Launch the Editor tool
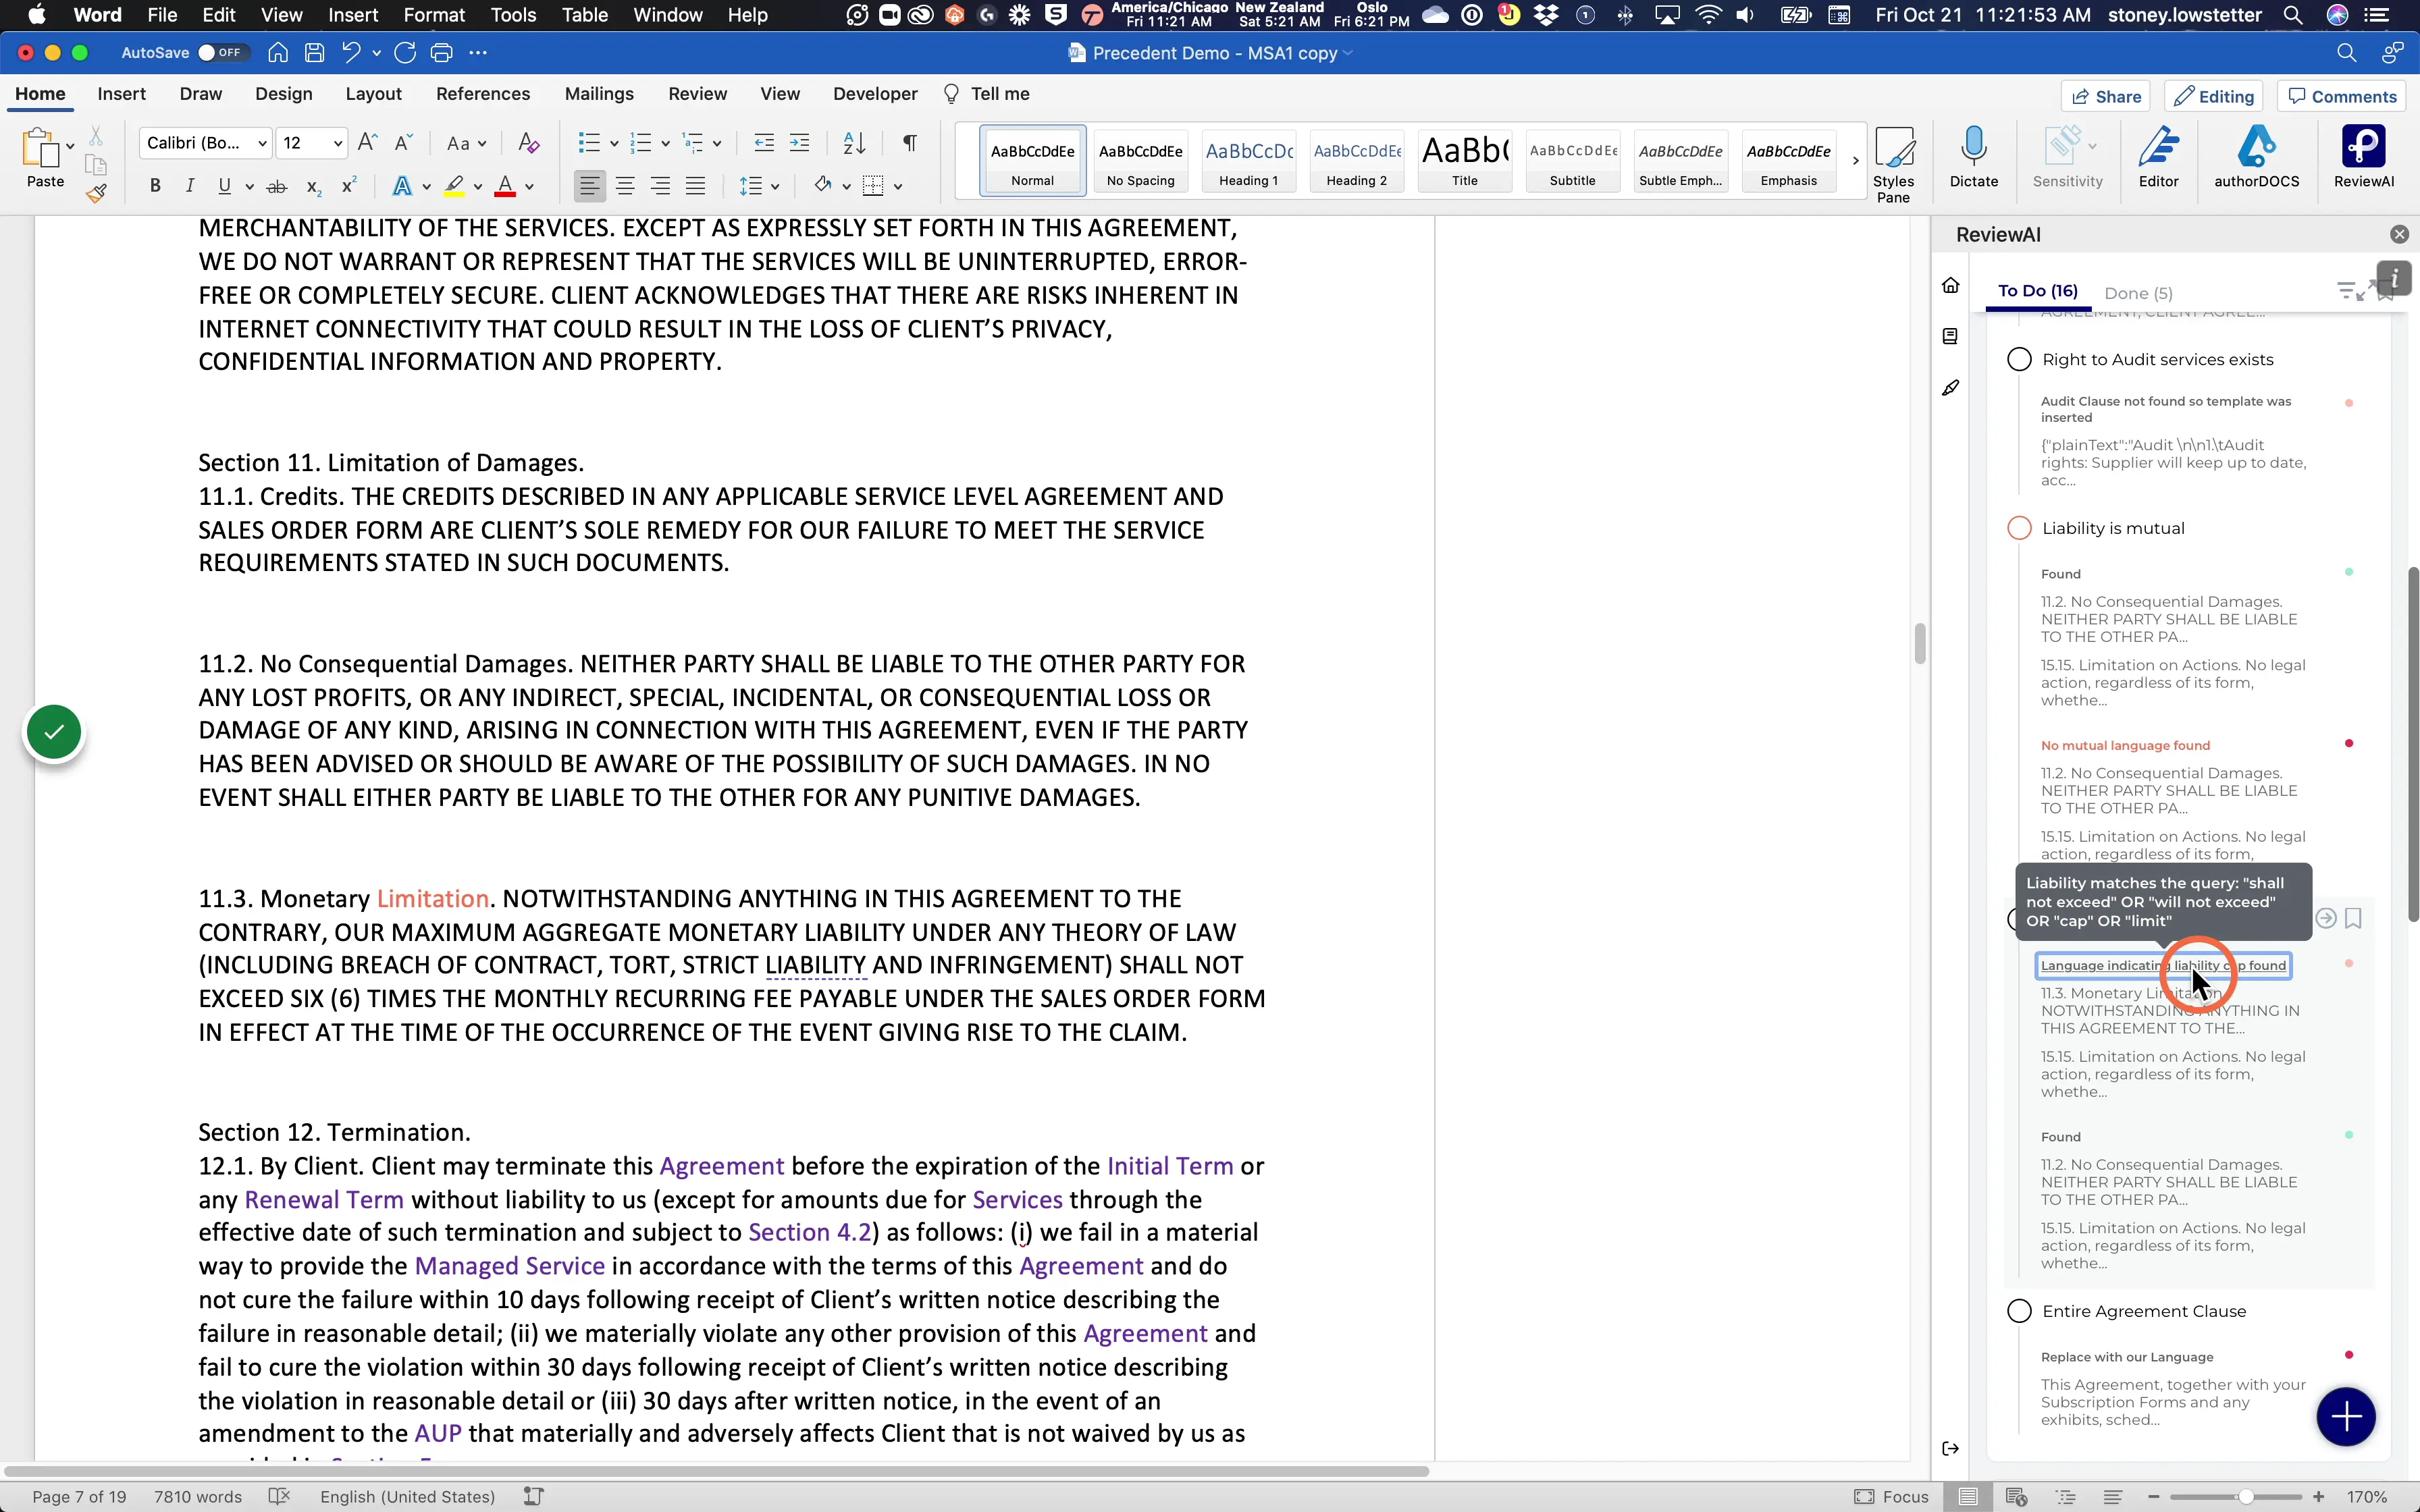2420x1512 pixels. tap(2158, 157)
